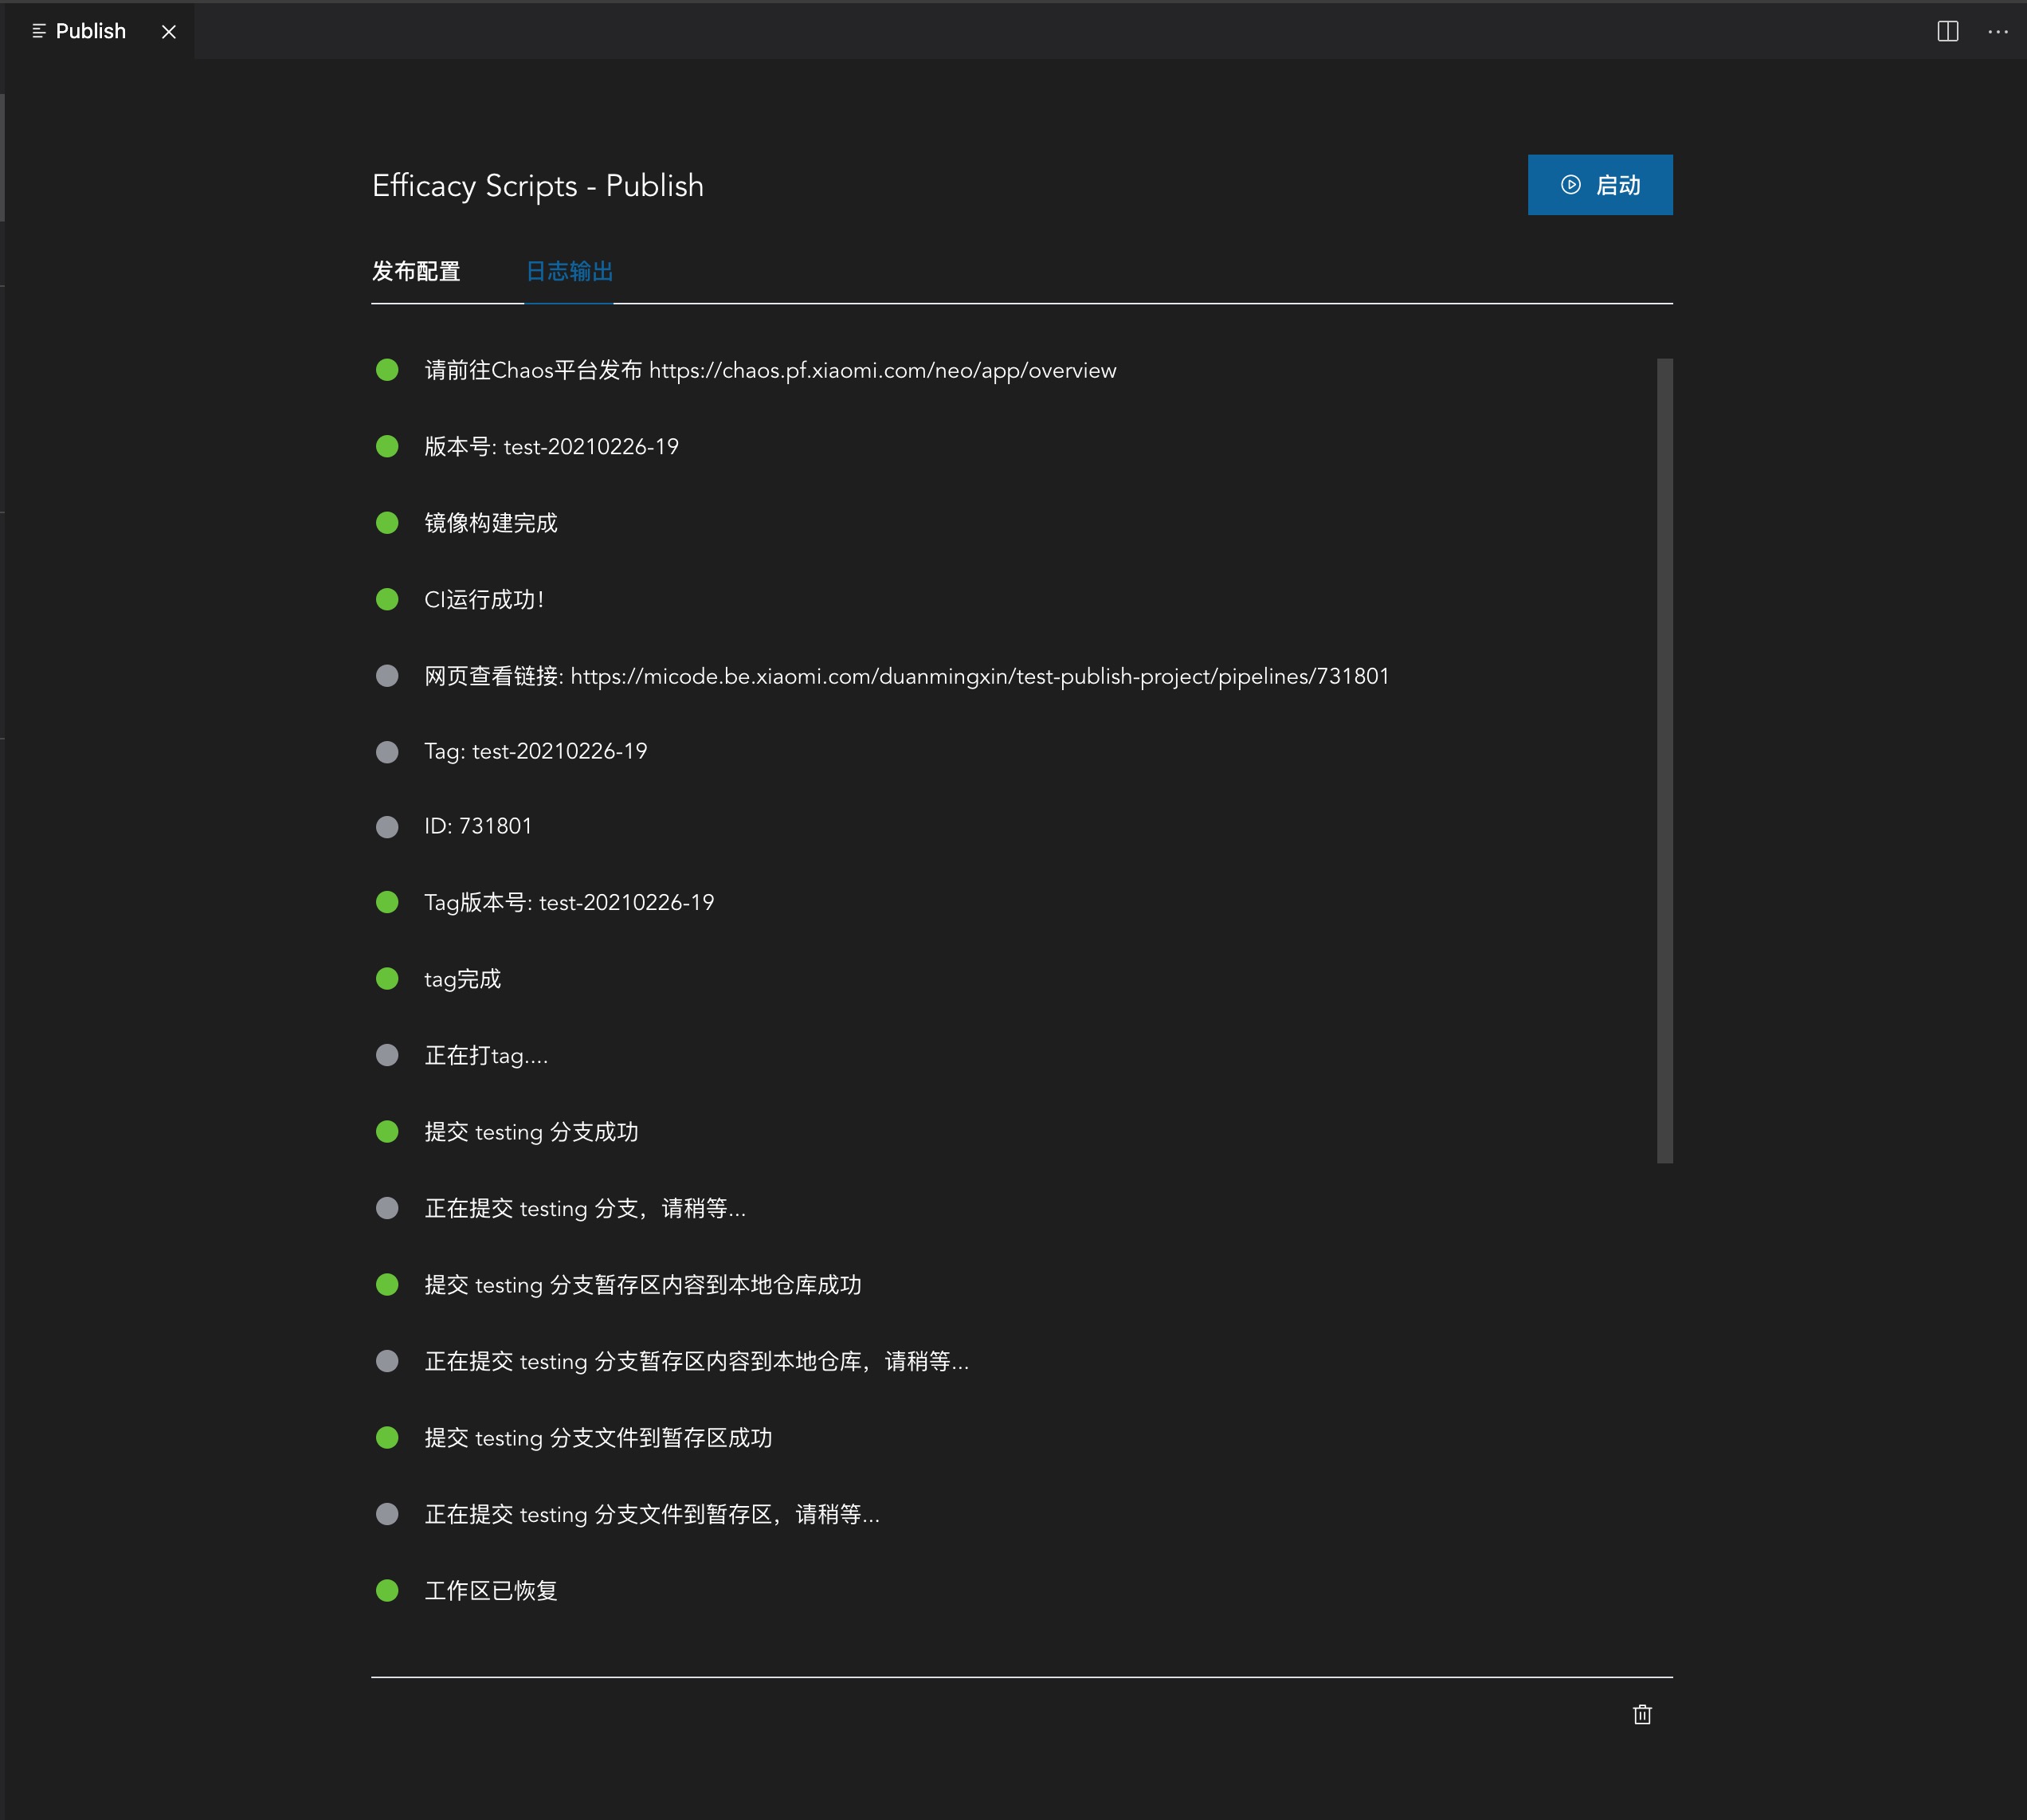Click the play icon inside the 启动 button

tap(1570, 184)
